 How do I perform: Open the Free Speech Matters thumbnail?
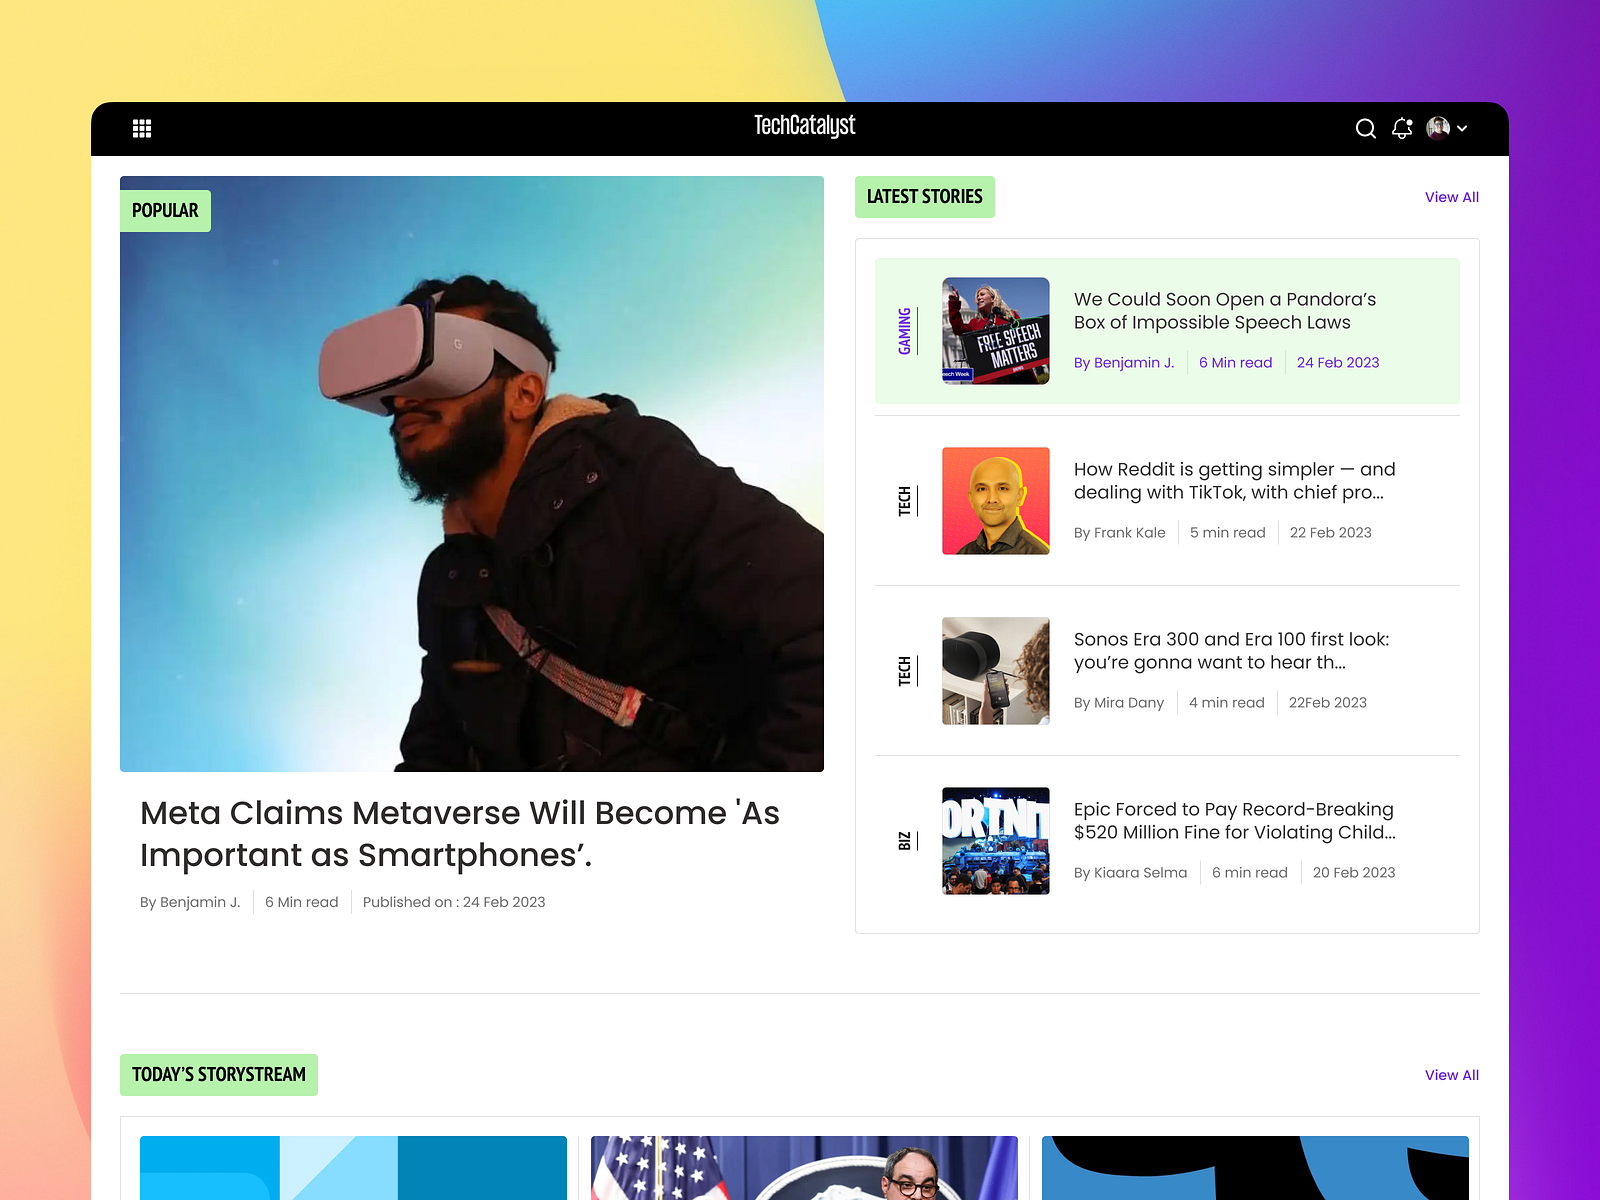[x=996, y=331]
